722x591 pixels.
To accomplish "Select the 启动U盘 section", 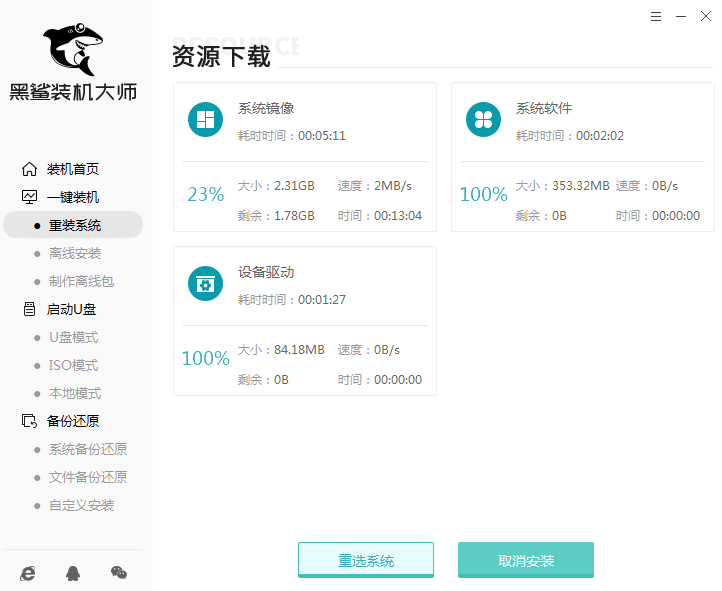I will 71,309.
